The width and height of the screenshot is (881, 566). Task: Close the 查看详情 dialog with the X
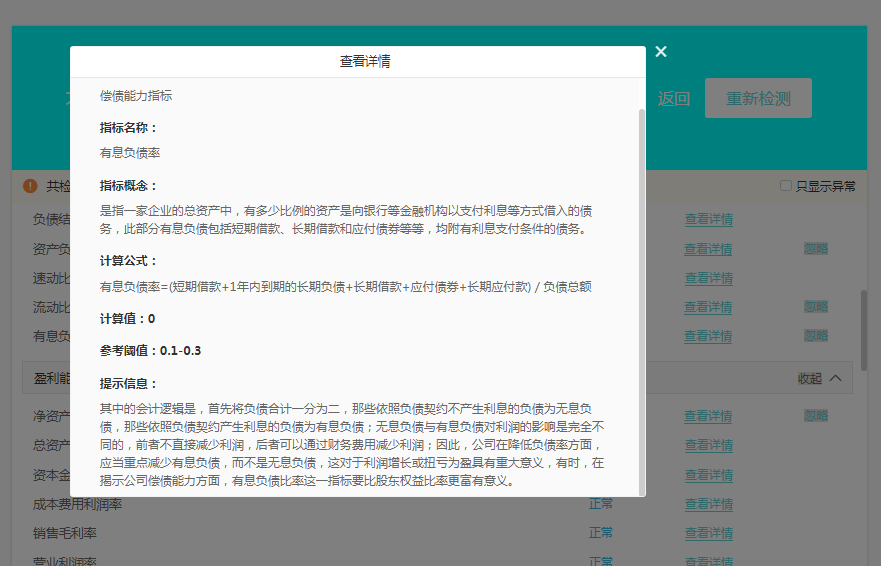coord(661,52)
